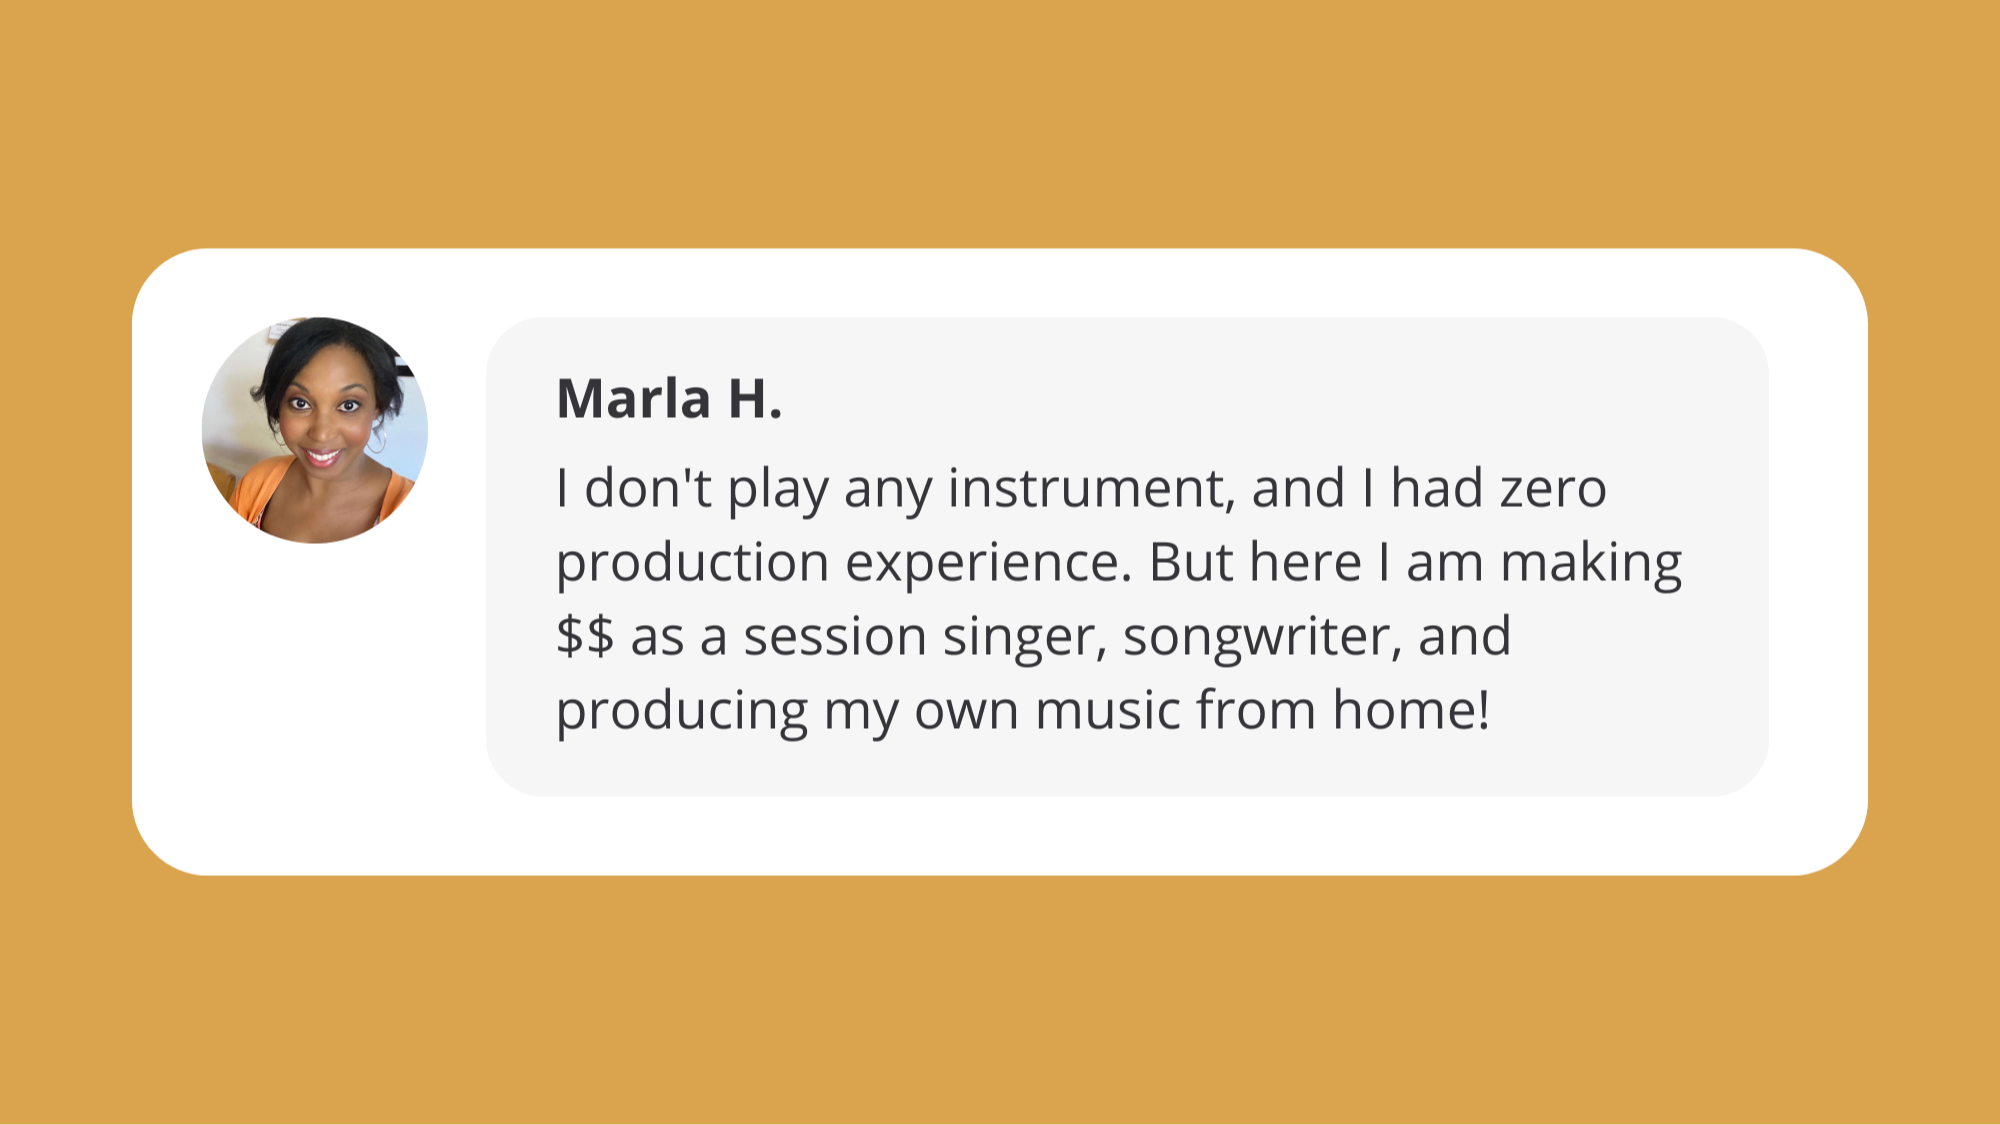The width and height of the screenshot is (2000, 1125).
Task: Click the word "instrument" in the testimonial
Action: point(1086,489)
